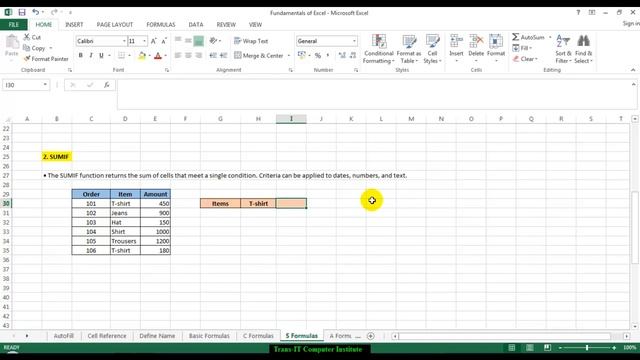
Task: Open Conditional Formatting
Action: tap(379, 49)
